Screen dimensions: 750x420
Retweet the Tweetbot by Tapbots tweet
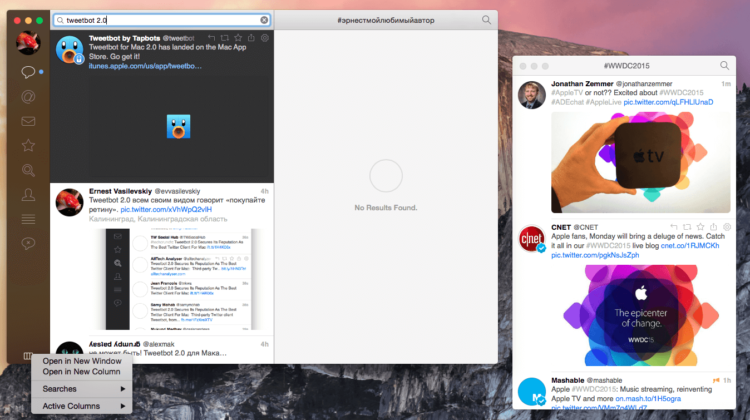point(225,38)
